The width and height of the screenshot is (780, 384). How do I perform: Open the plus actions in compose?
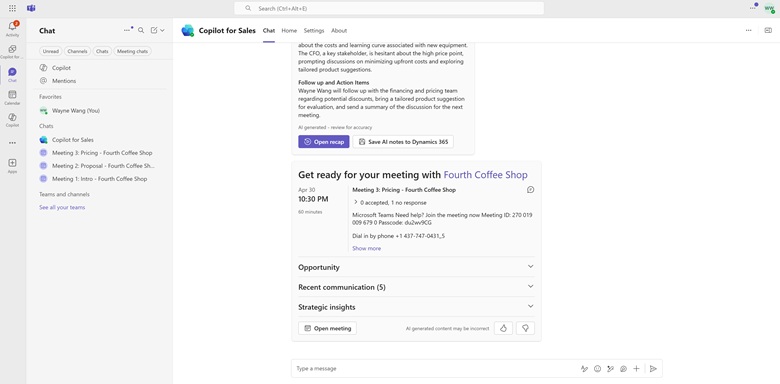coord(636,369)
